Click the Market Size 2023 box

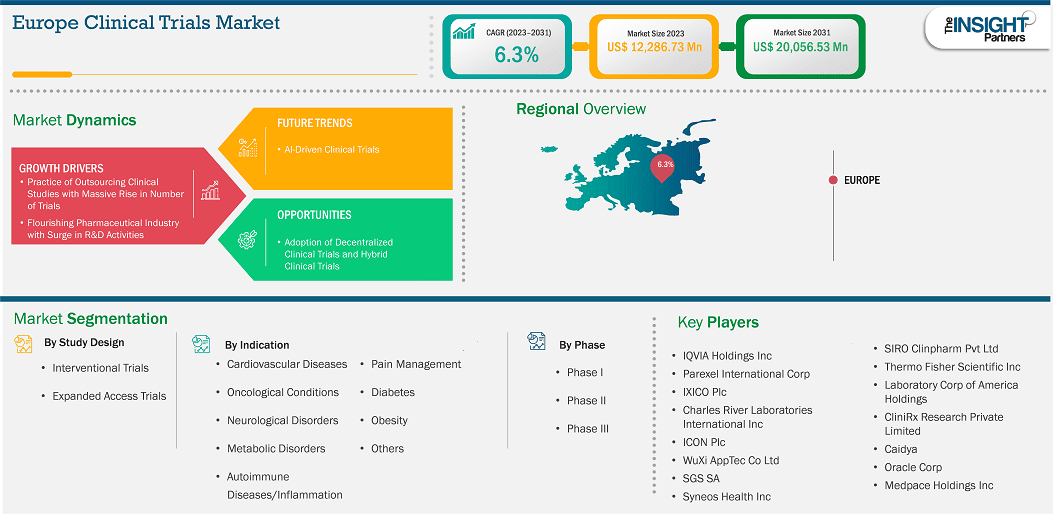(x=653, y=46)
